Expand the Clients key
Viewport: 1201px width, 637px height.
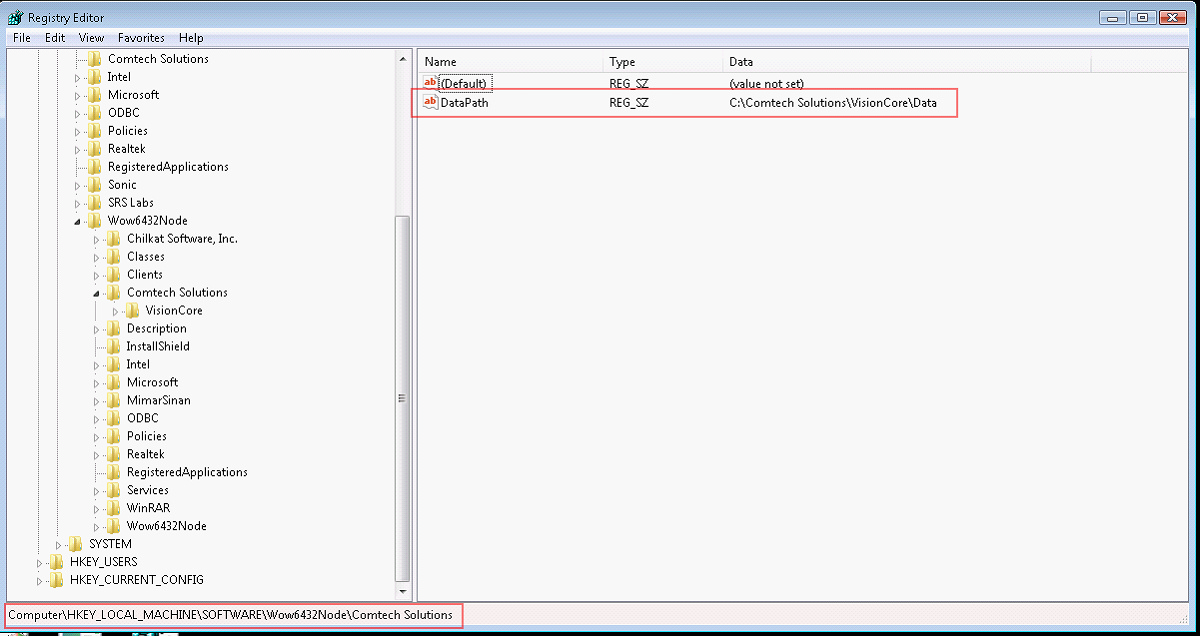pyautogui.click(x=98, y=275)
